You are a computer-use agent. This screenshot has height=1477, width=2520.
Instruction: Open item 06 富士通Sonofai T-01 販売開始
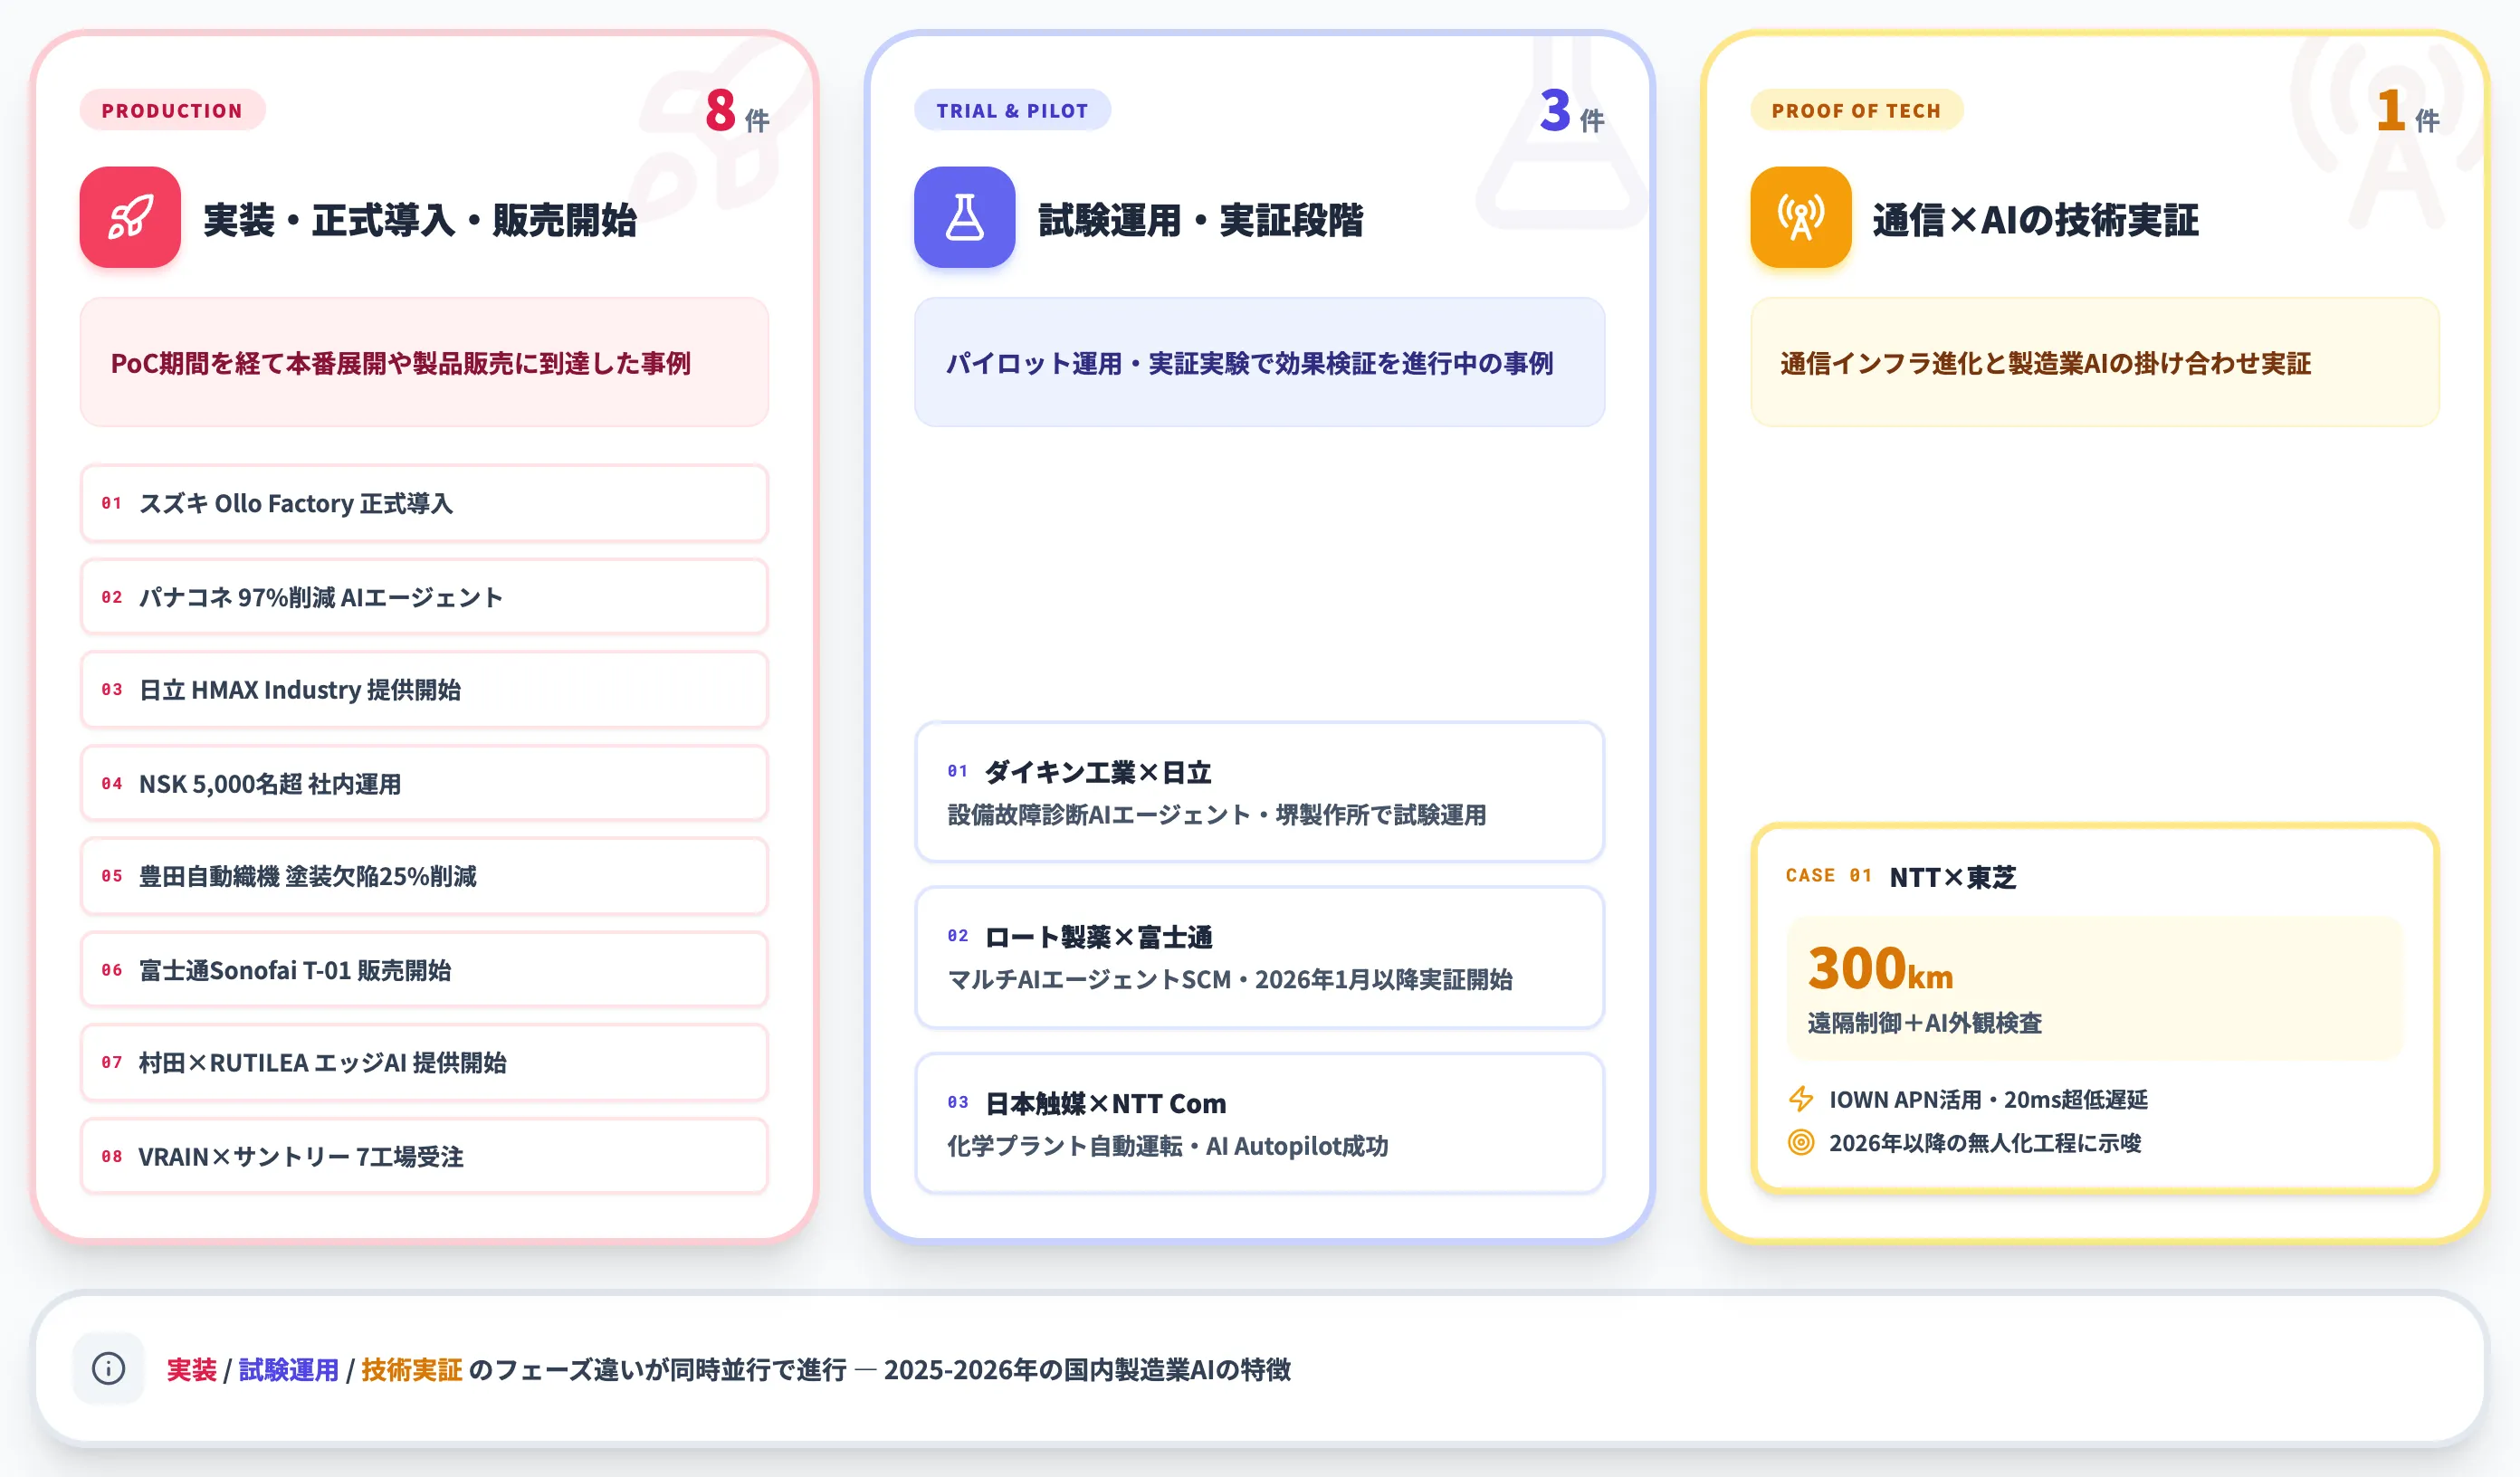tap(424, 970)
